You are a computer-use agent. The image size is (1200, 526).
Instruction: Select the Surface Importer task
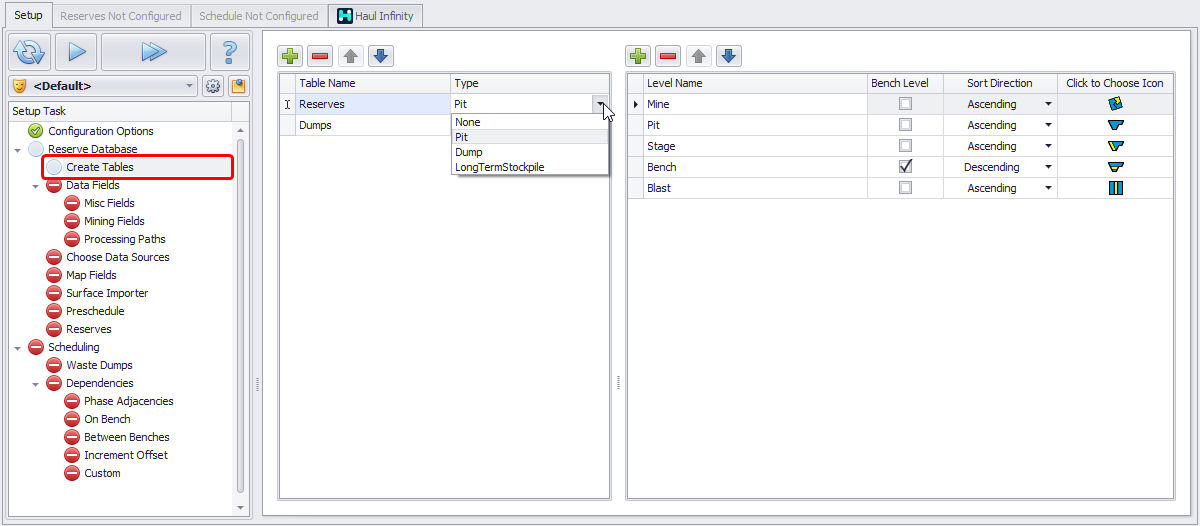click(107, 293)
